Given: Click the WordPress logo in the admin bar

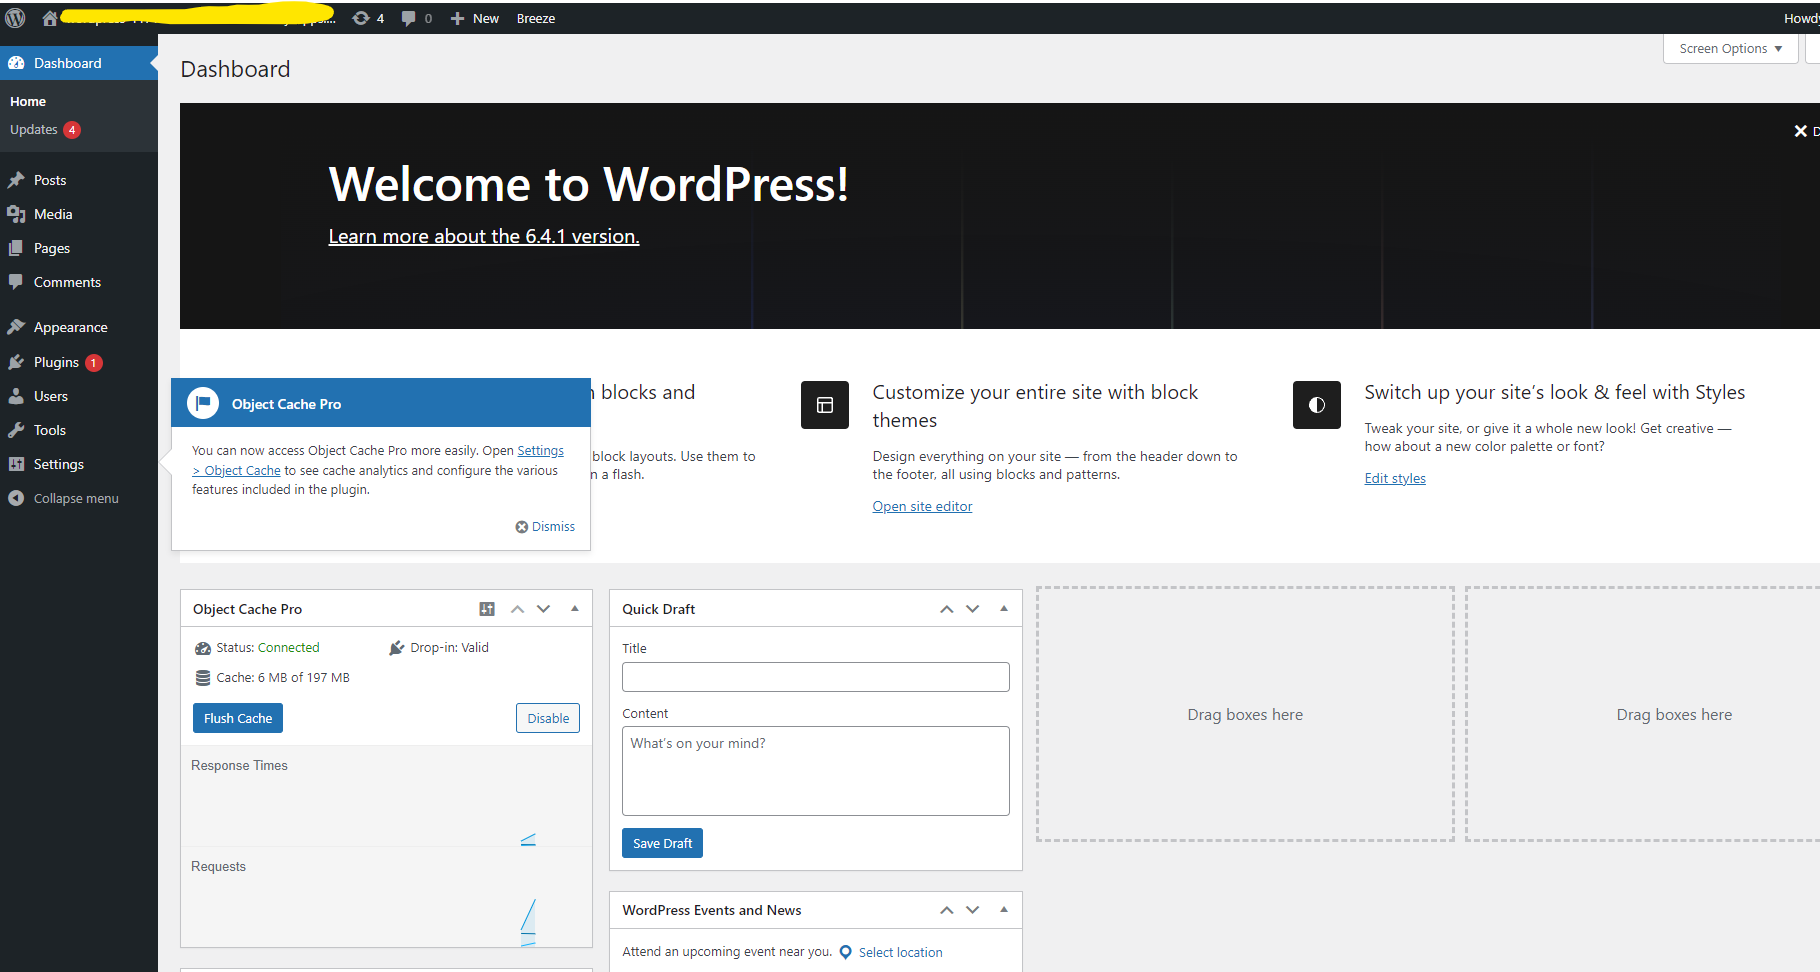Looking at the screenshot, I should click(x=15, y=18).
